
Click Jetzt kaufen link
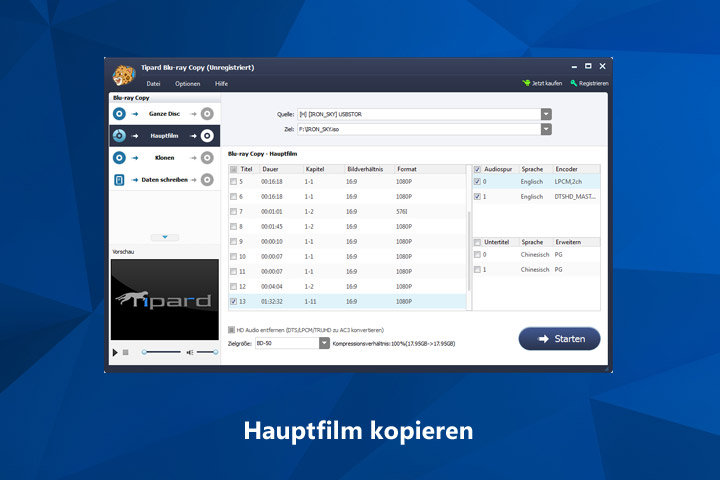542,83
